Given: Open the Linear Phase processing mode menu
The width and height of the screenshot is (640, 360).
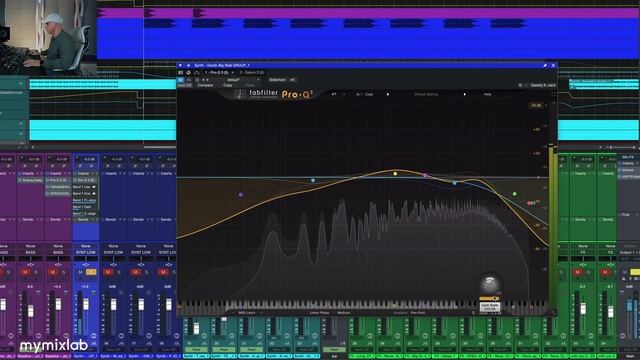Looking at the screenshot, I should tap(319, 313).
